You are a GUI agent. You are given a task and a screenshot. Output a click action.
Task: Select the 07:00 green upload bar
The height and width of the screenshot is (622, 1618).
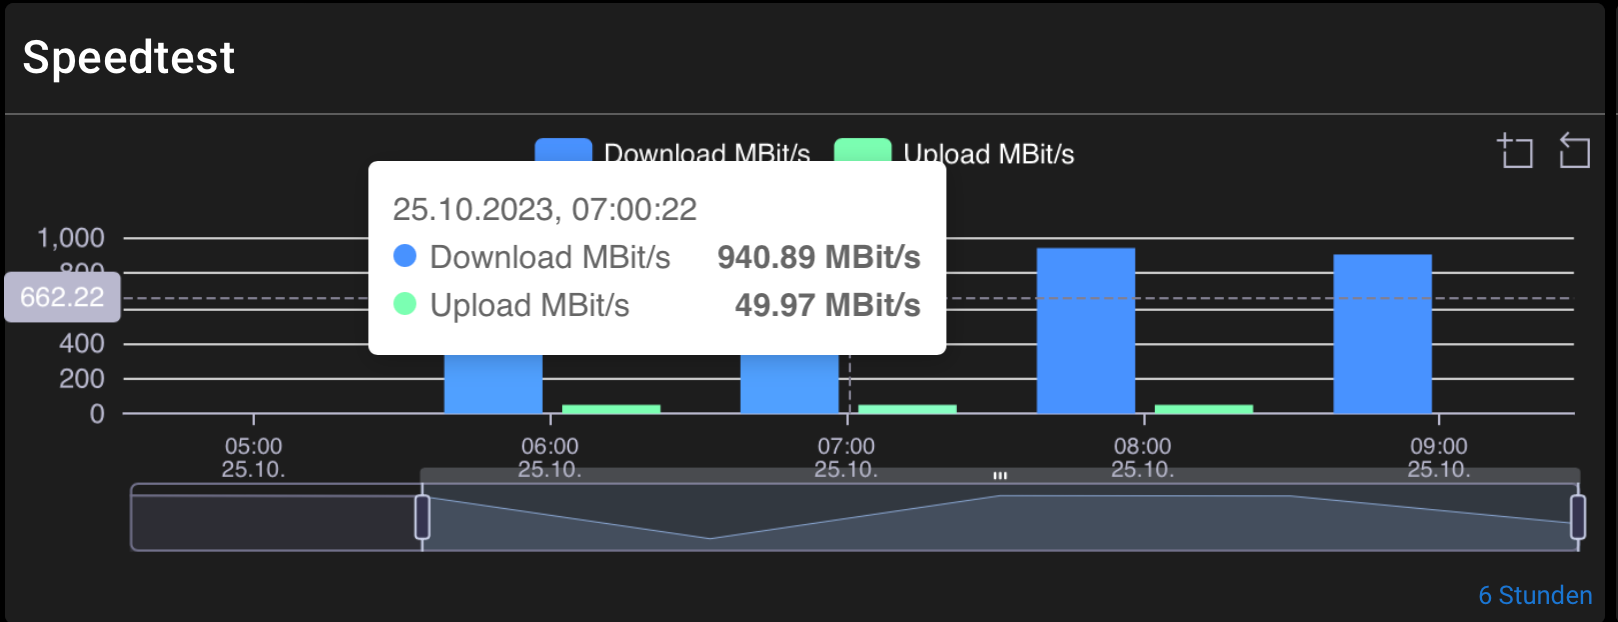(x=907, y=409)
